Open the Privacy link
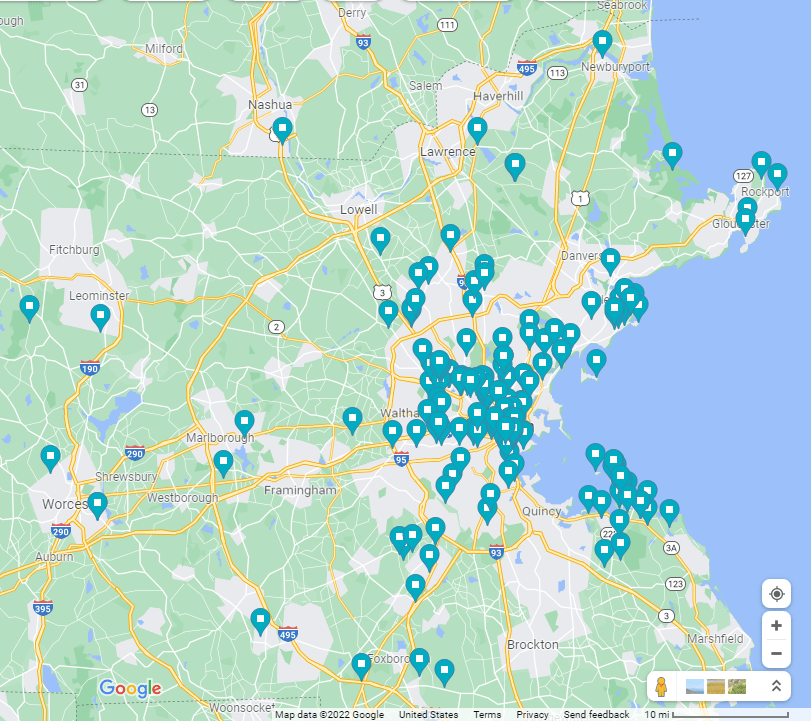Viewport: 811px width, 721px height. coord(532,714)
